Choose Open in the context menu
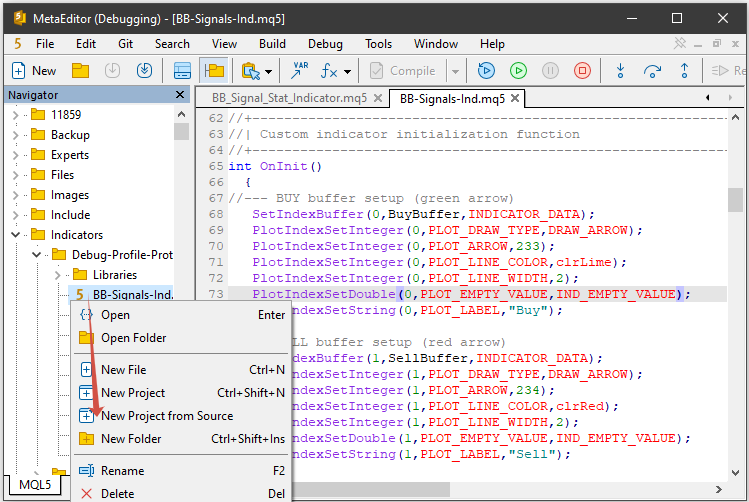The height and width of the screenshot is (502, 749). (182, 315)
